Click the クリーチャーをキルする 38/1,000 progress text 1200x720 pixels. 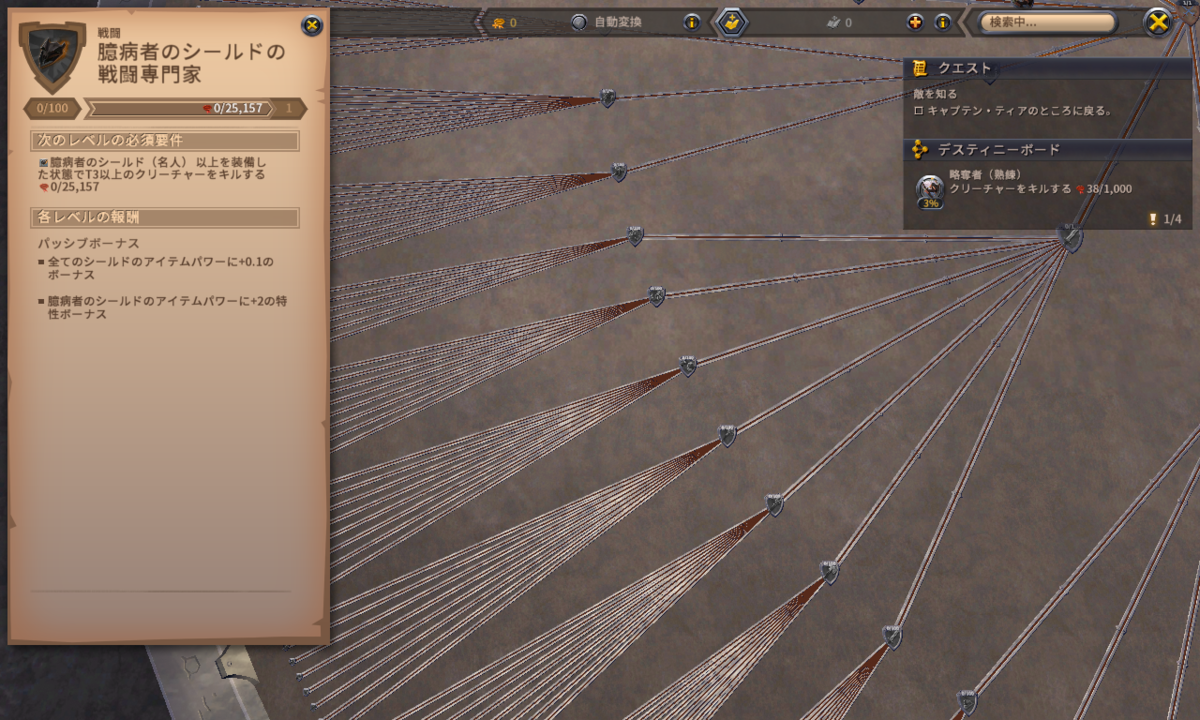pos(1041,189)
